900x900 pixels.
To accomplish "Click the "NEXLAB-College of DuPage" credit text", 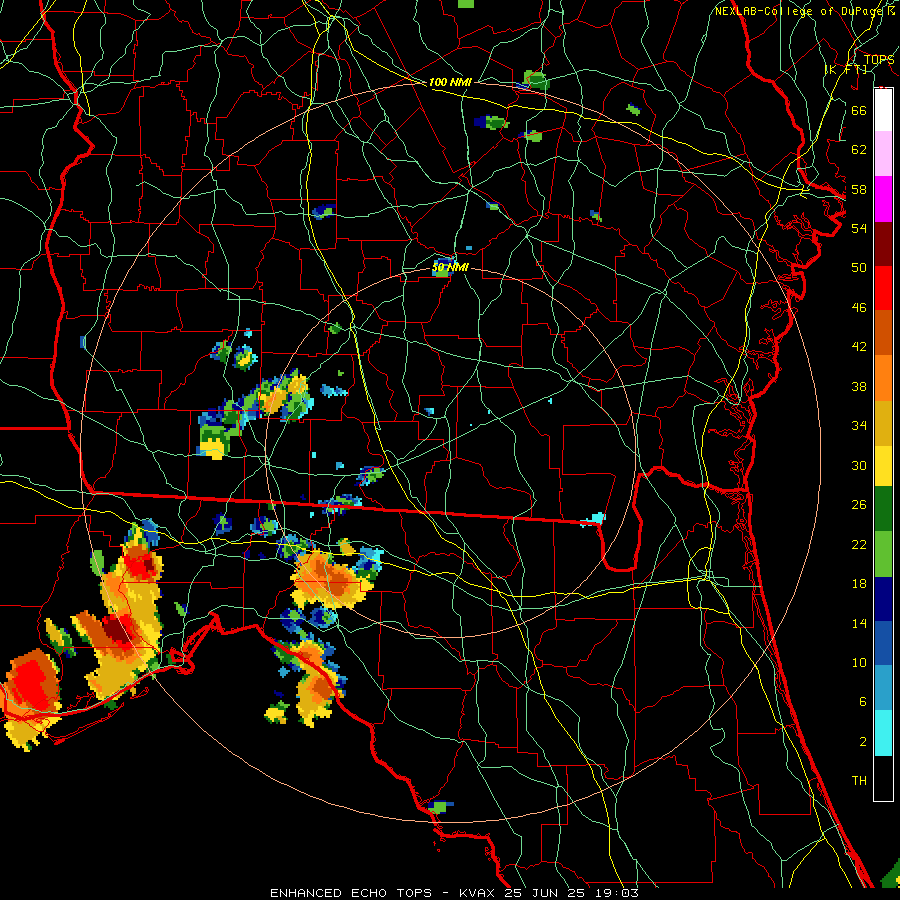I will (x=800, y=11).
